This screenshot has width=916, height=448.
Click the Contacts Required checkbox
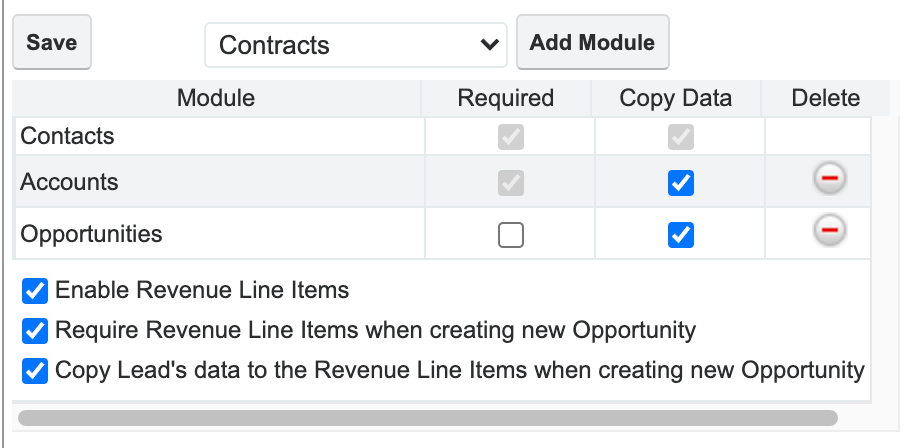511,138
